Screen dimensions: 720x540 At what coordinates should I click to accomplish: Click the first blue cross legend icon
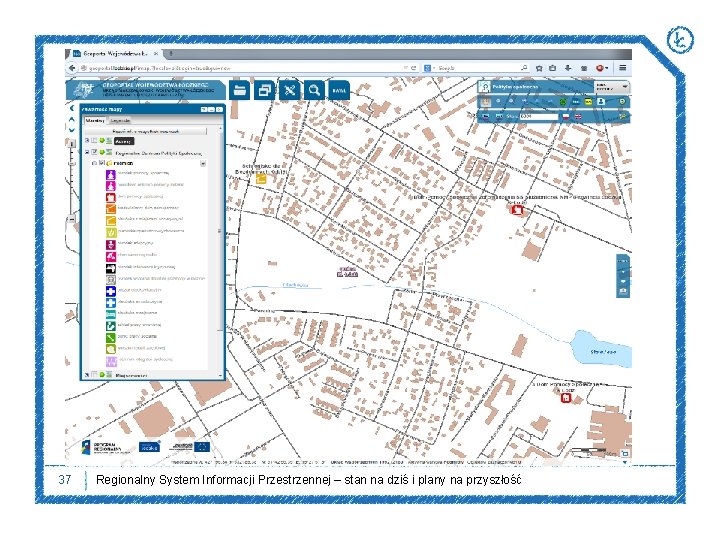111,291
